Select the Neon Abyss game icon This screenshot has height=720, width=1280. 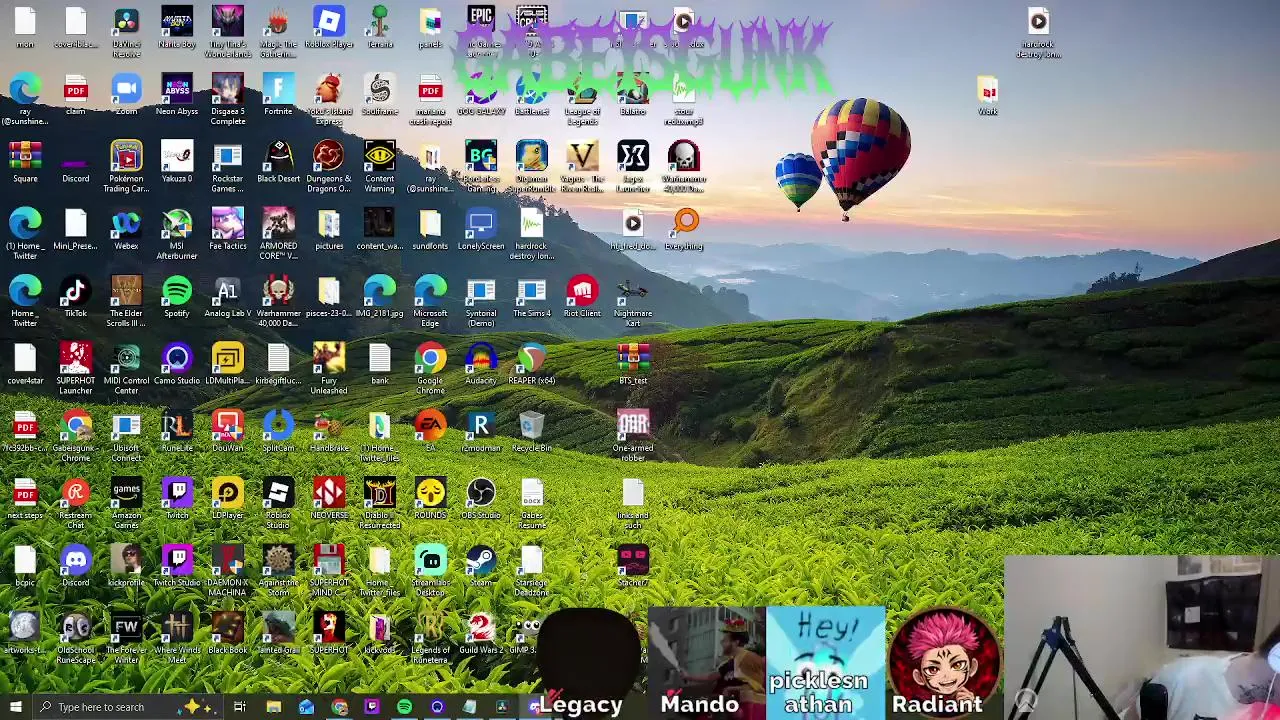tap(177, 95)
